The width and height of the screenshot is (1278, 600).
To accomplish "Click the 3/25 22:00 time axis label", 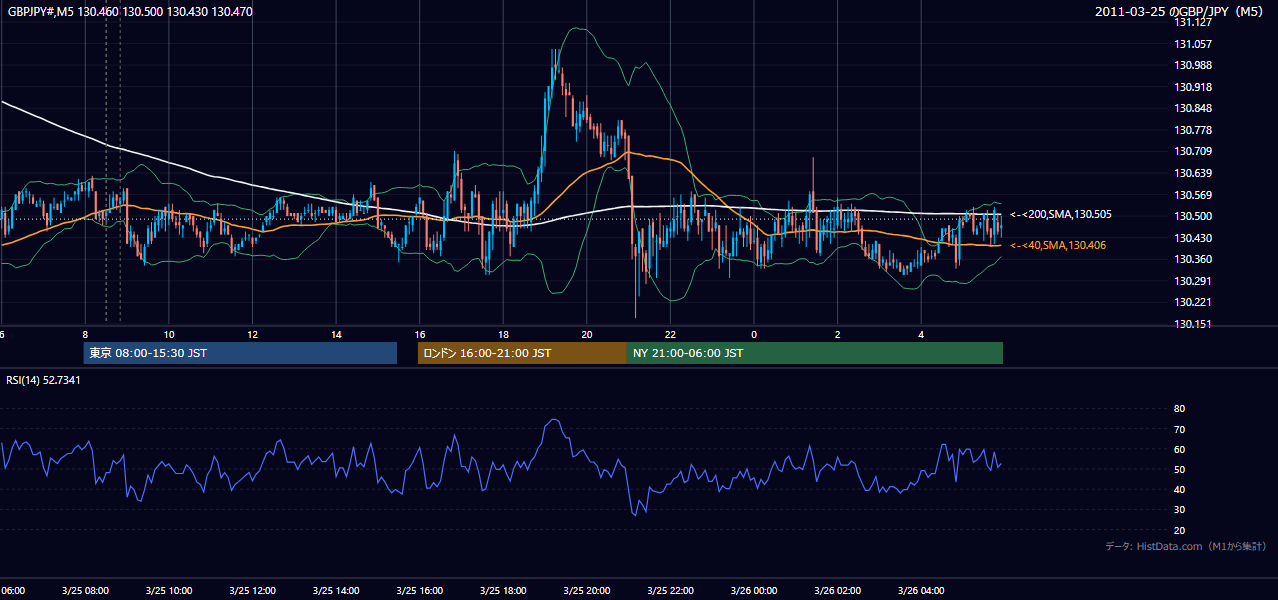I will point(670,591).
